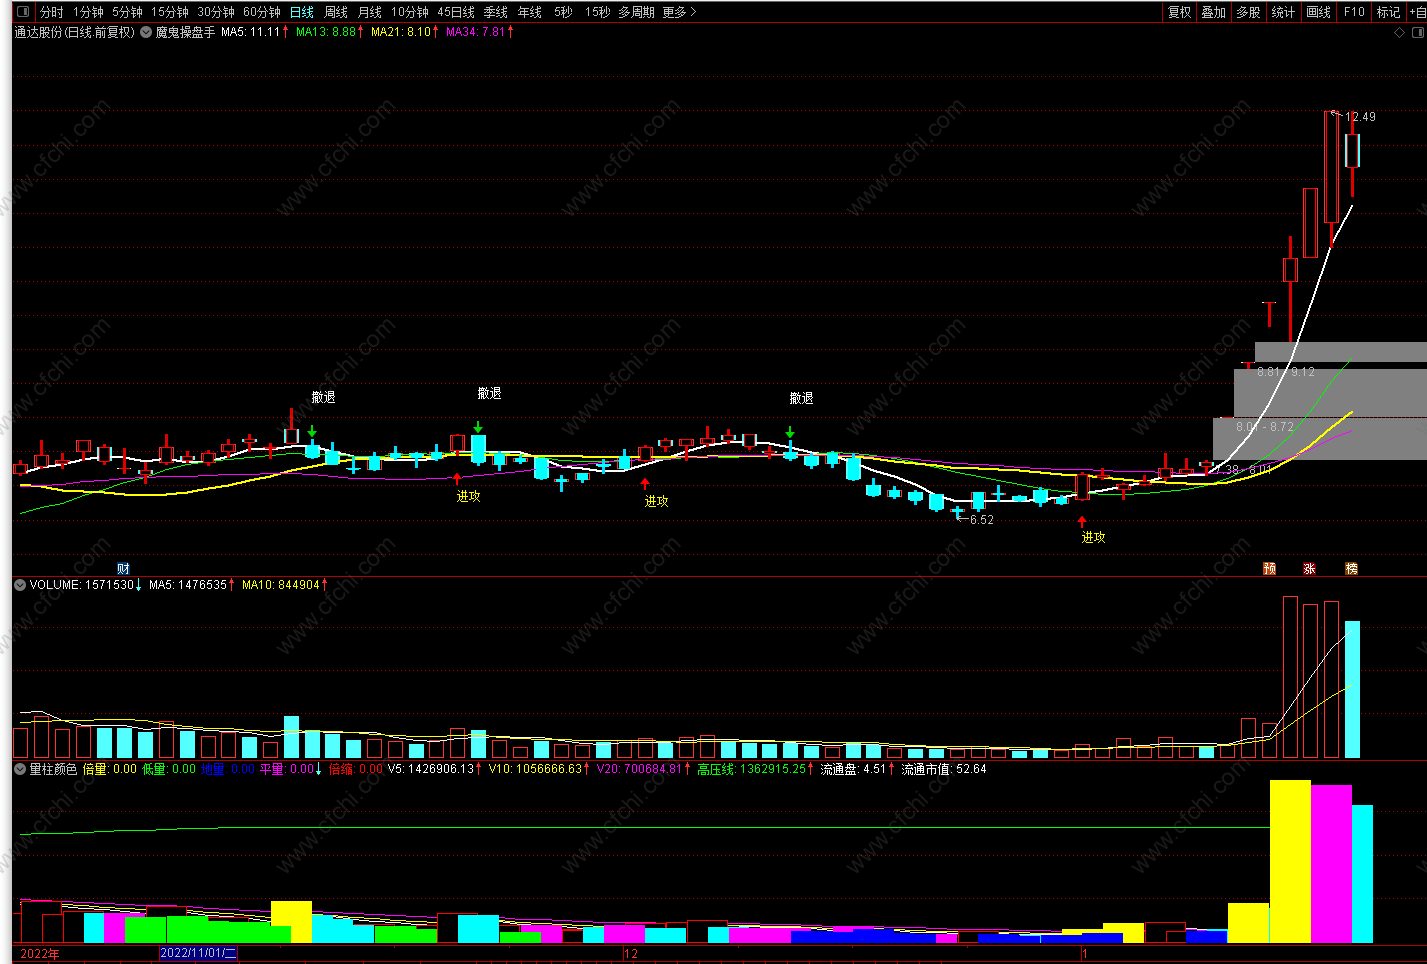The height and width of the screenshot is (964, 1427).
Task: Select the 60分钟 period tab
Action: point(262,12)
